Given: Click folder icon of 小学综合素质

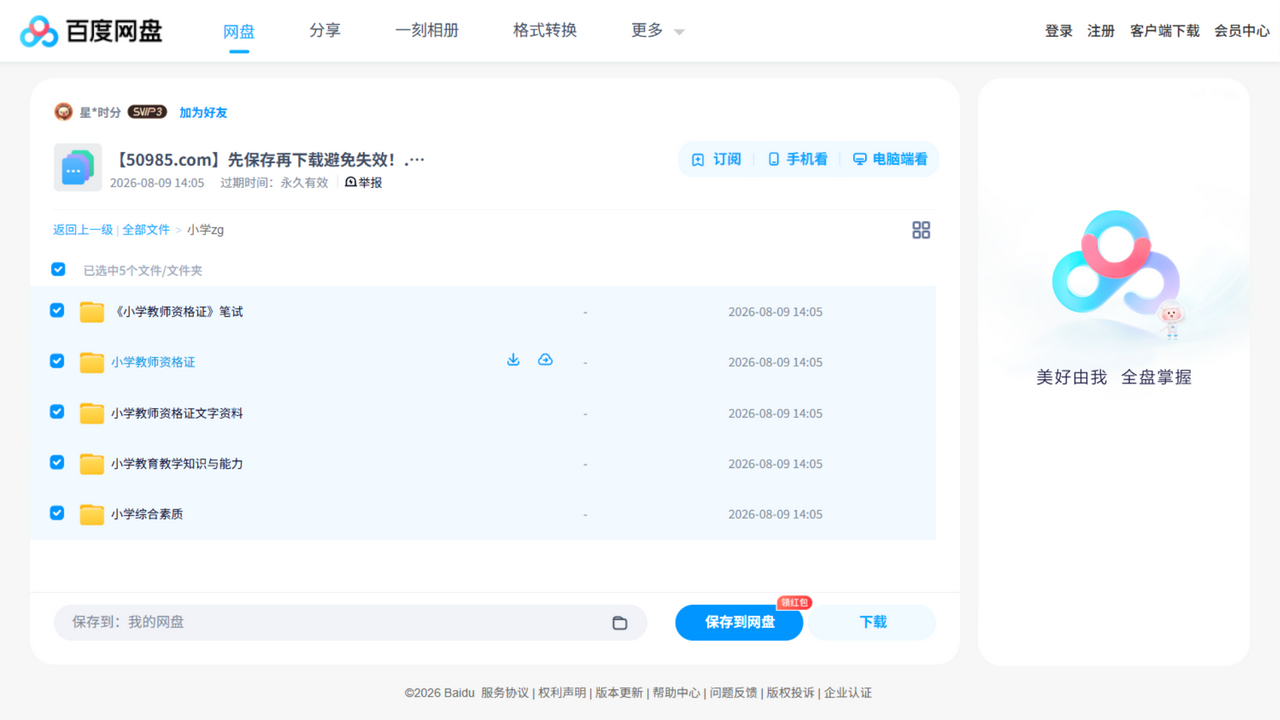Looking at the screenshot, I should (92, 514).
